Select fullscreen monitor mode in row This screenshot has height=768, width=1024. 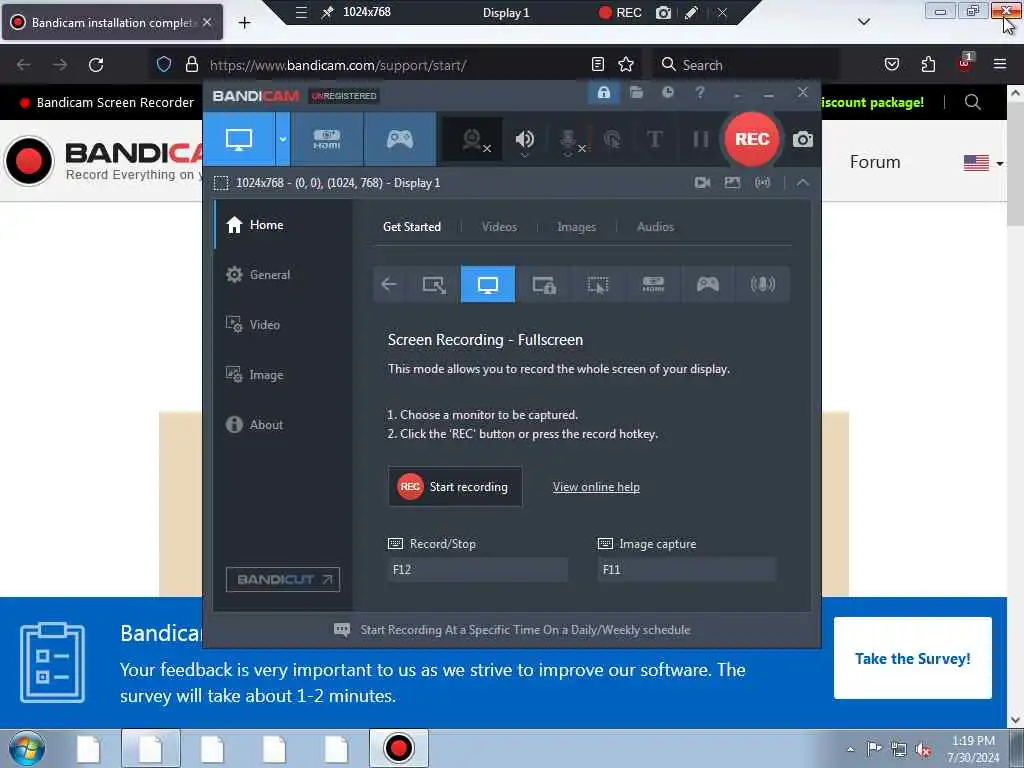(488, 284)
